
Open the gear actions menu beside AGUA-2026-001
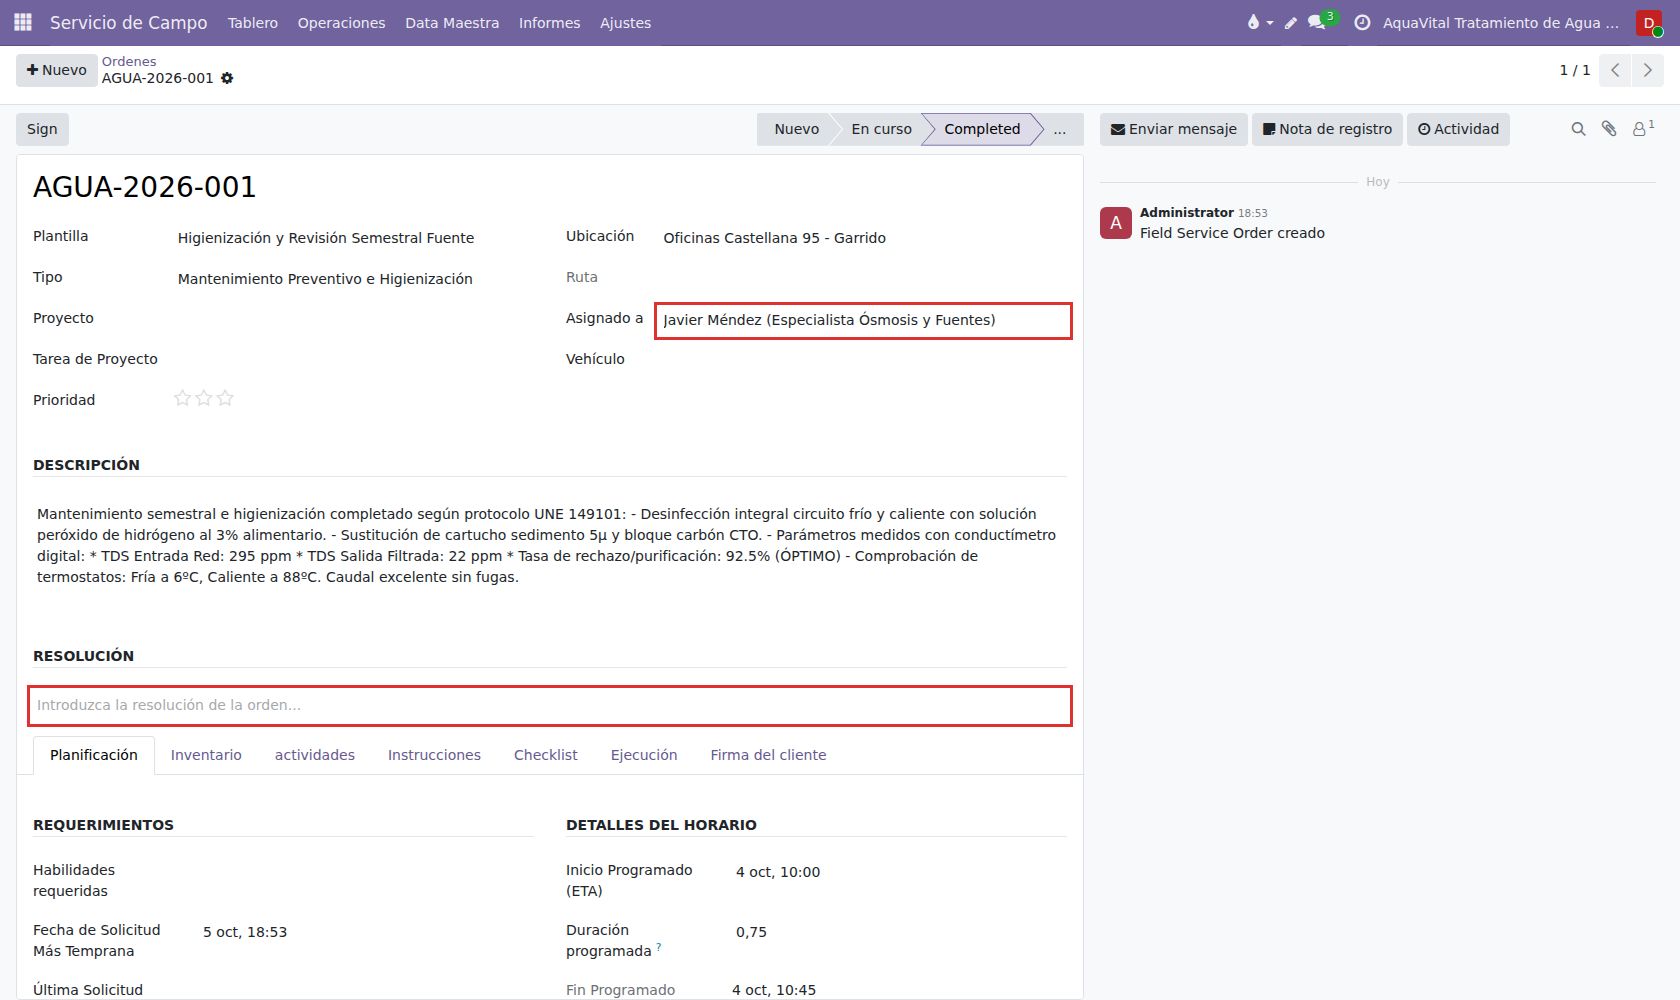point(227,78)
